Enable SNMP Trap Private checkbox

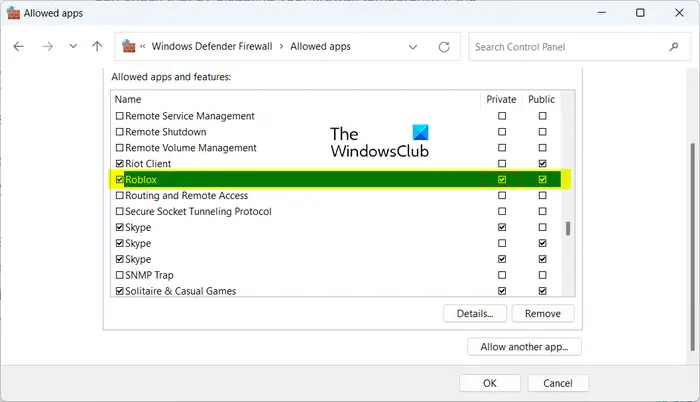tap(502, 275)
